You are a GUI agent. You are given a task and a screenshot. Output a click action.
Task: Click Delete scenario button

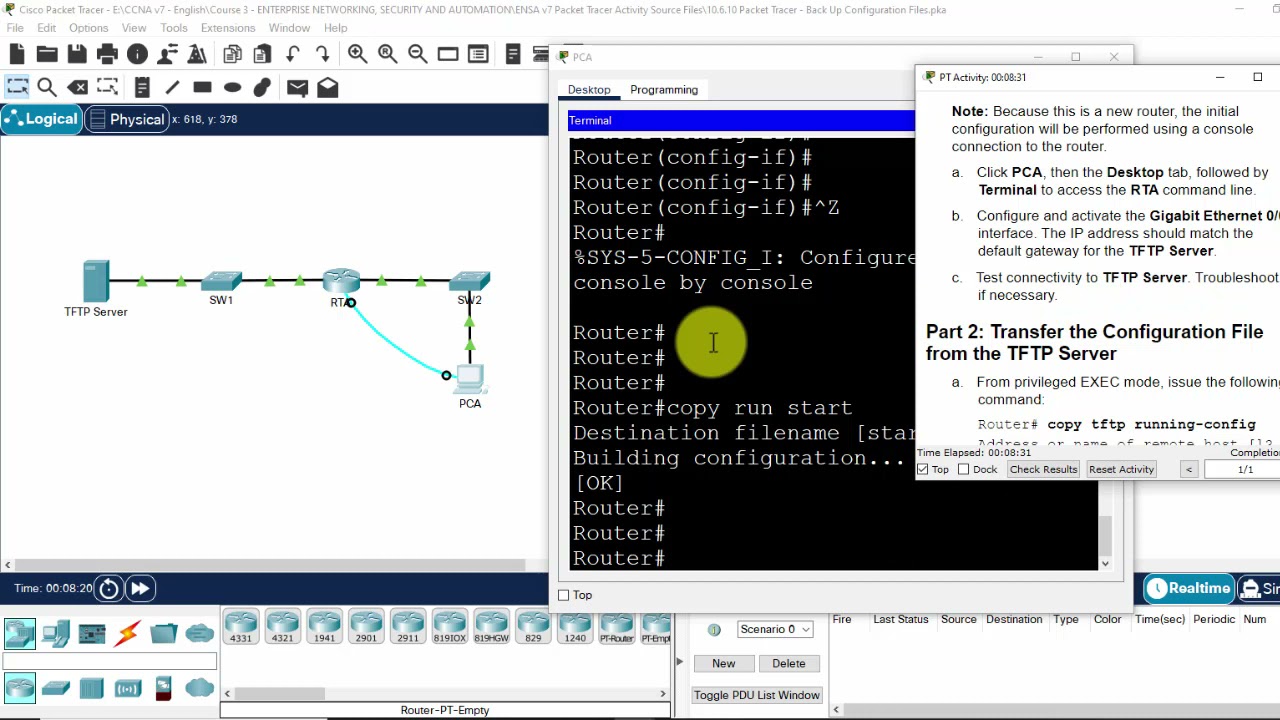789,663
